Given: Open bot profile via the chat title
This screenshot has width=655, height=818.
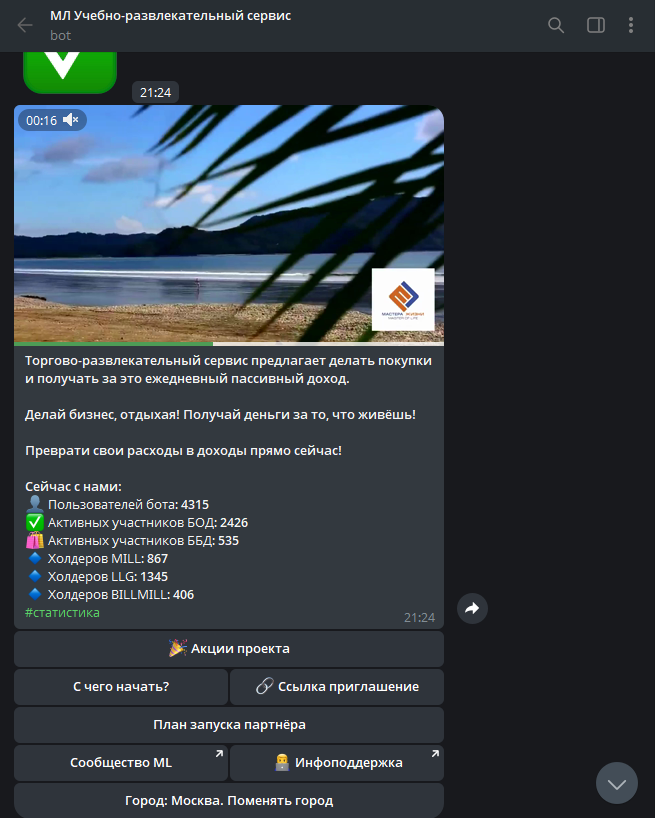Looking at the screenshot, I should [x=171, y=16].
